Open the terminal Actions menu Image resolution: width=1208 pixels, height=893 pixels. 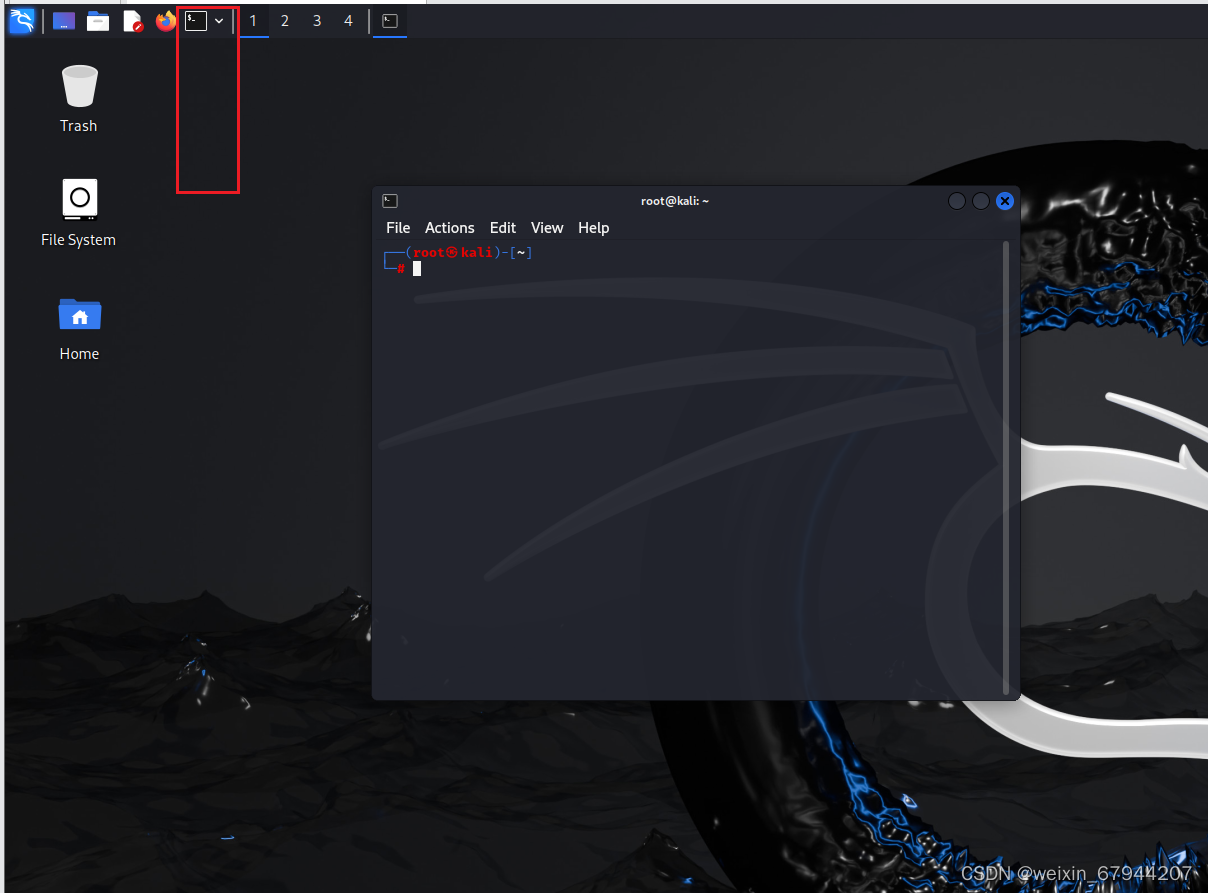(450, 228)
